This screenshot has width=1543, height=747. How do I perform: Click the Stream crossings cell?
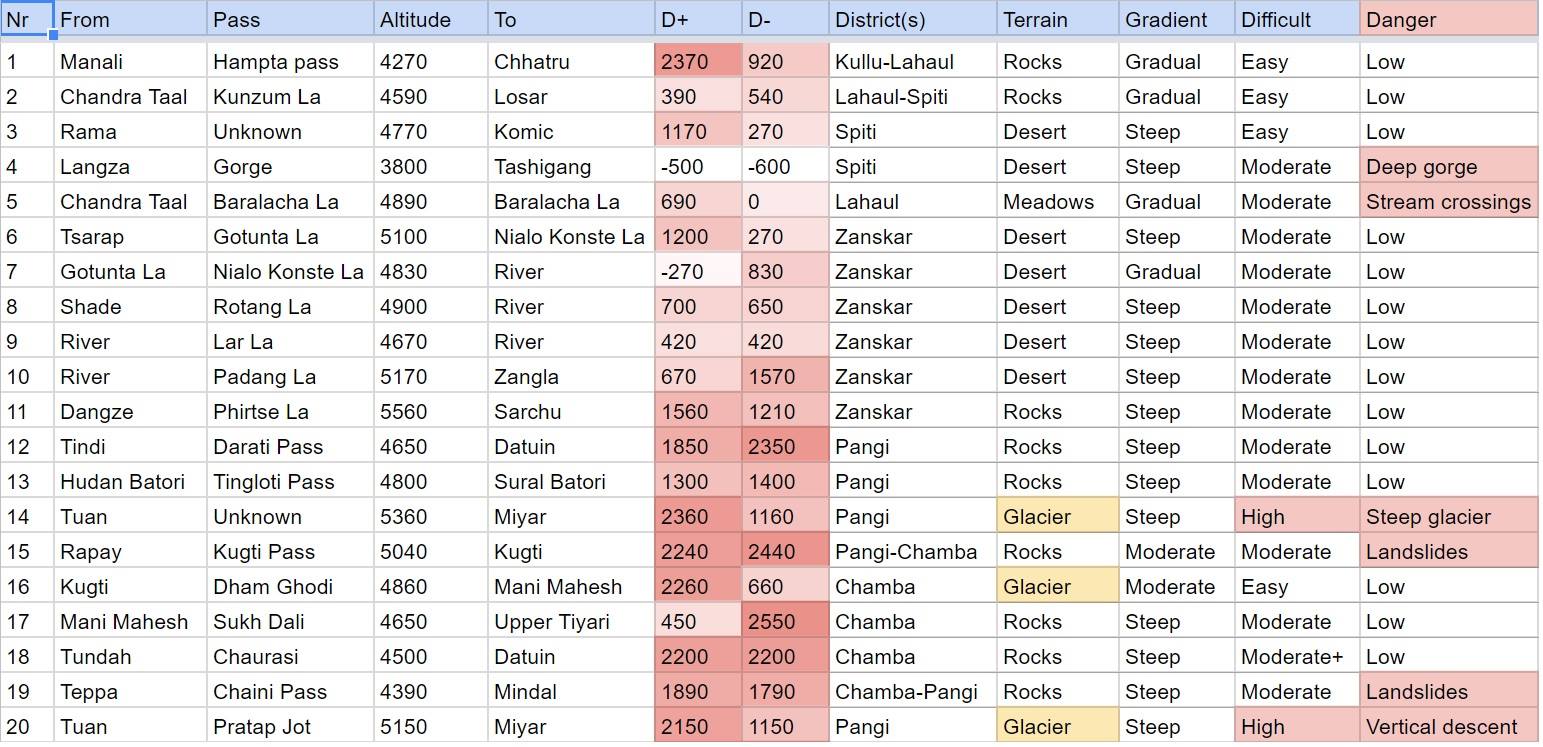click(1449, 202)
